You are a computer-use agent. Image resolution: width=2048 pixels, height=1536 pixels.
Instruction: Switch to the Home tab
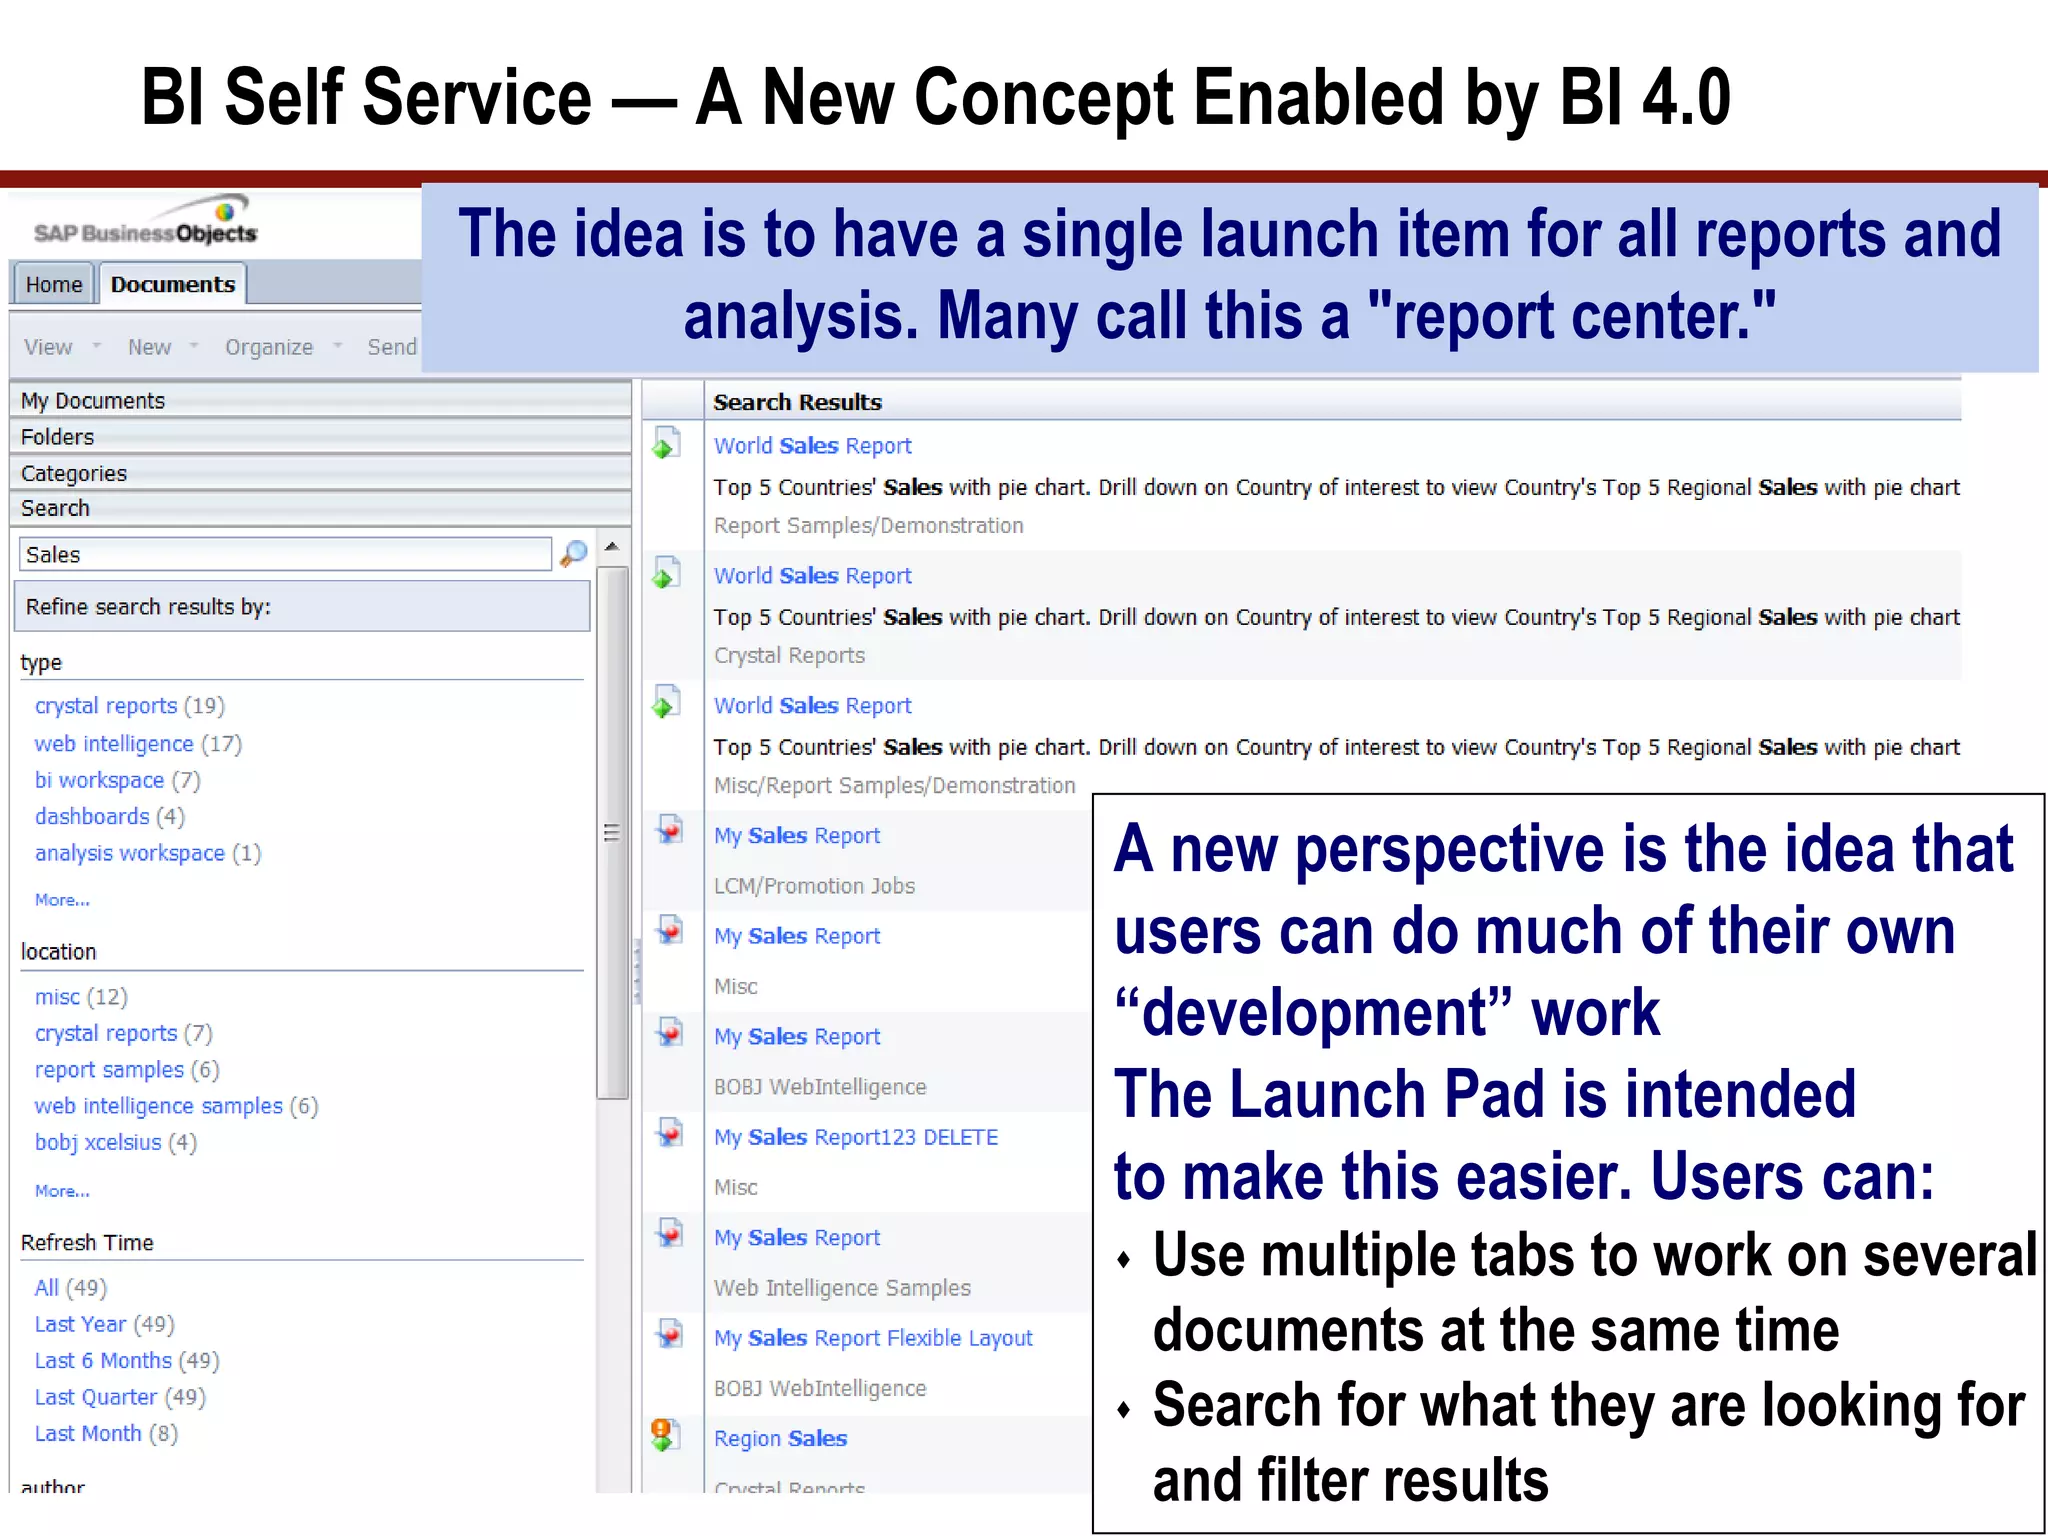coord(54,285)
